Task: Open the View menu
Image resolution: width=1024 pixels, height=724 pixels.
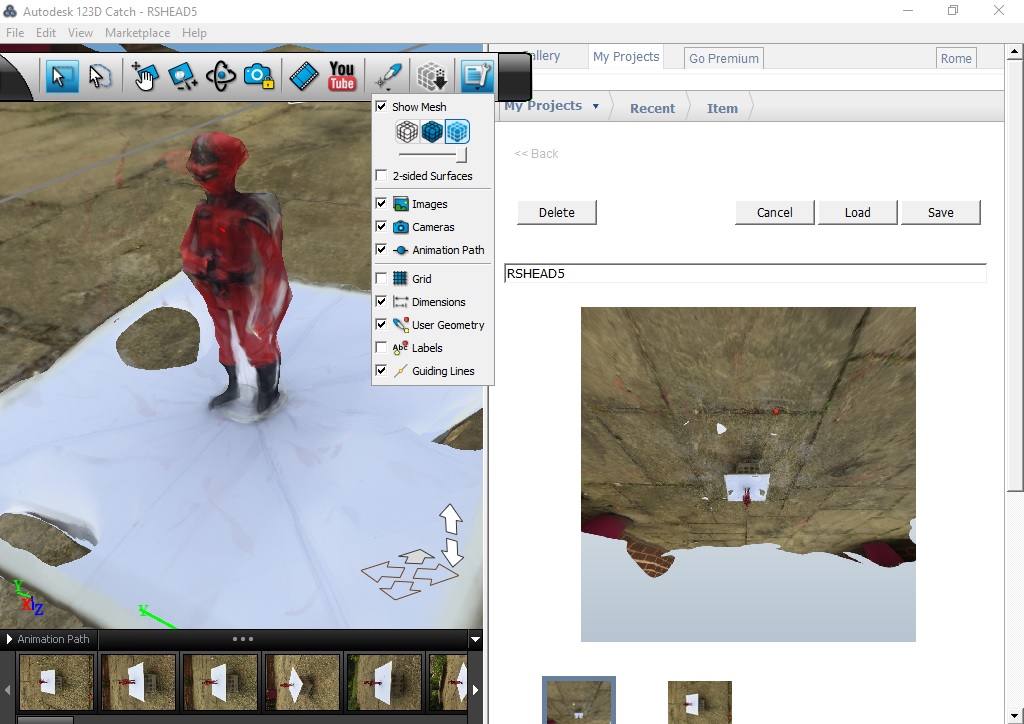Action: coord(80,33)
